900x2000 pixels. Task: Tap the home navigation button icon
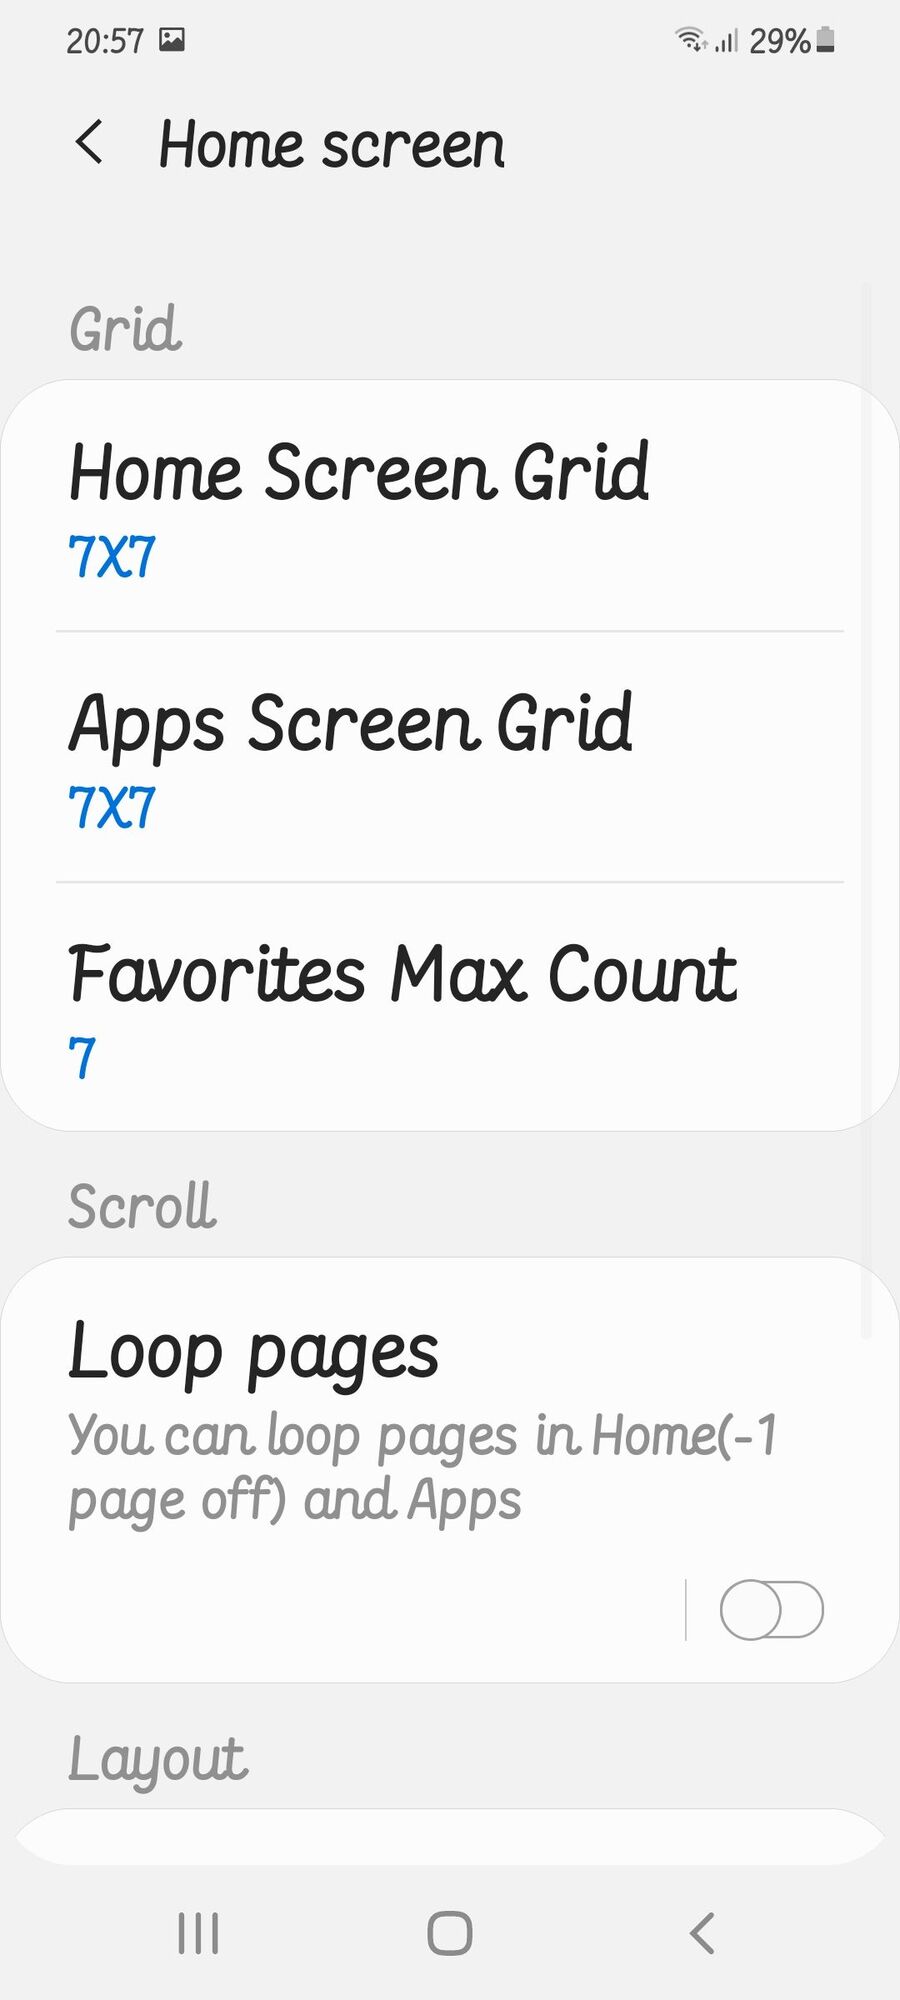click(450, 1933)
